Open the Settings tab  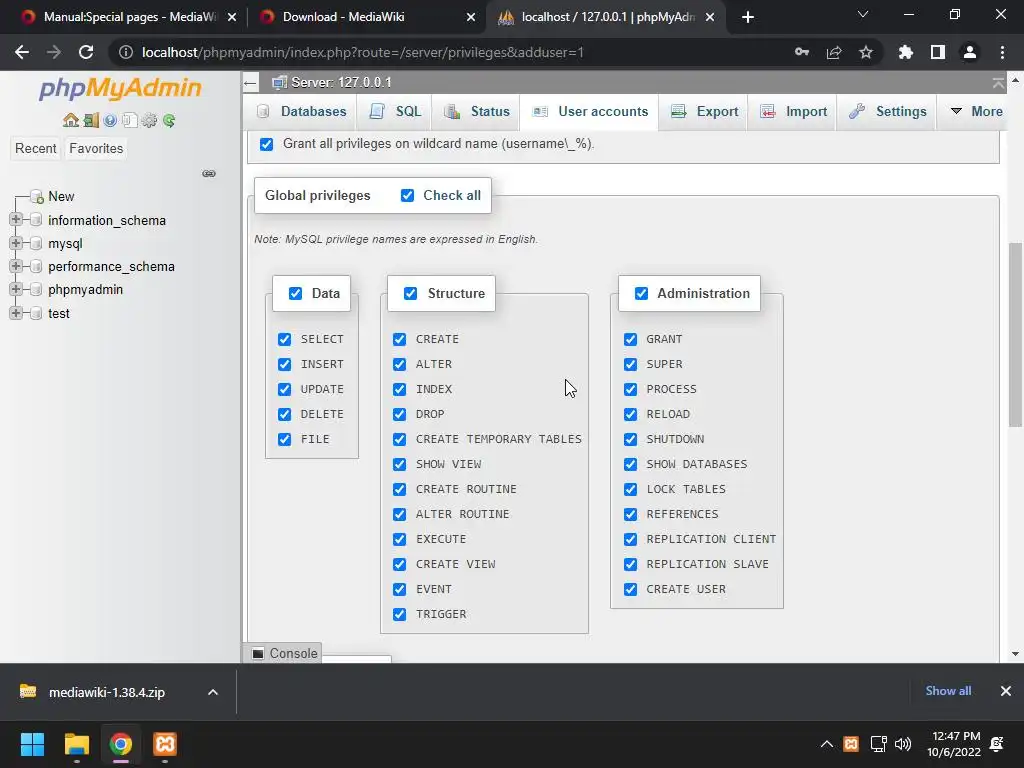click(888, 112)
